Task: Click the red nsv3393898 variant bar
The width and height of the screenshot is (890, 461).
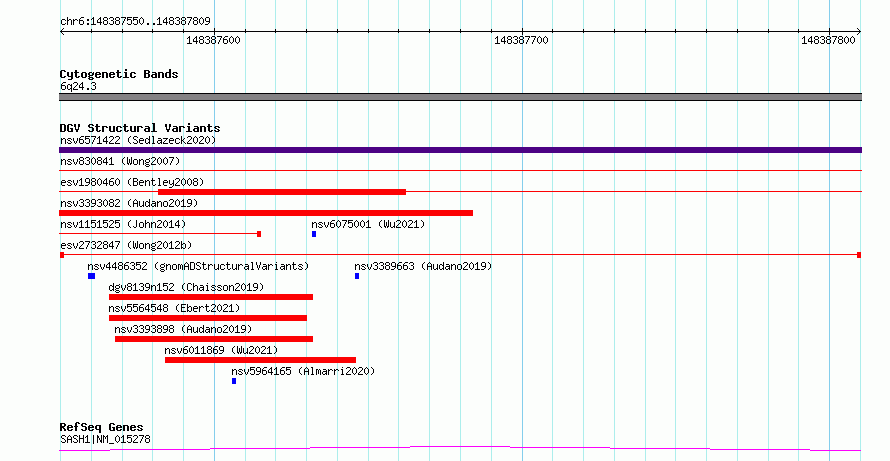Action: coord(214,339)
